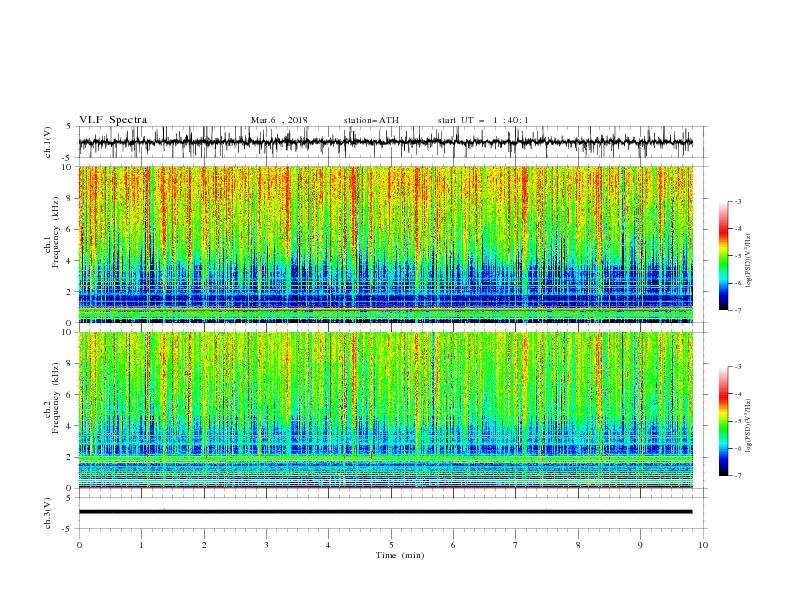Click the ch.2 colorbar "log(PSD)(V²/Hz)" label
792x612 pixels.
(x=749, y=426)
